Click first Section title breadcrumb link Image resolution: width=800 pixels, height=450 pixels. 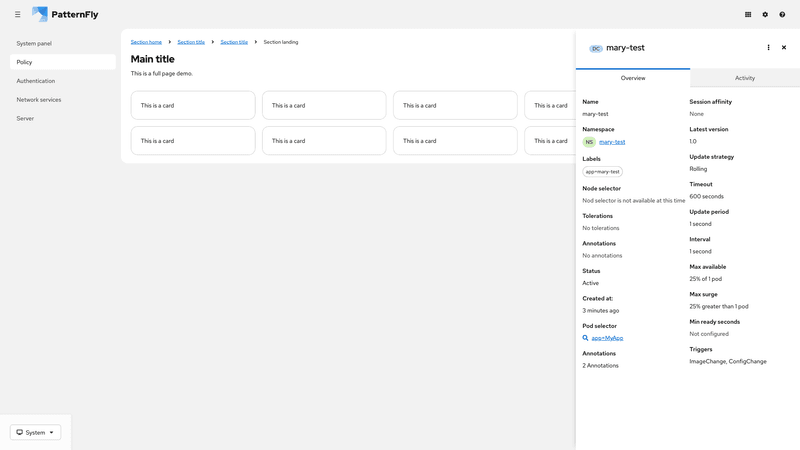[x=191, y=42]
